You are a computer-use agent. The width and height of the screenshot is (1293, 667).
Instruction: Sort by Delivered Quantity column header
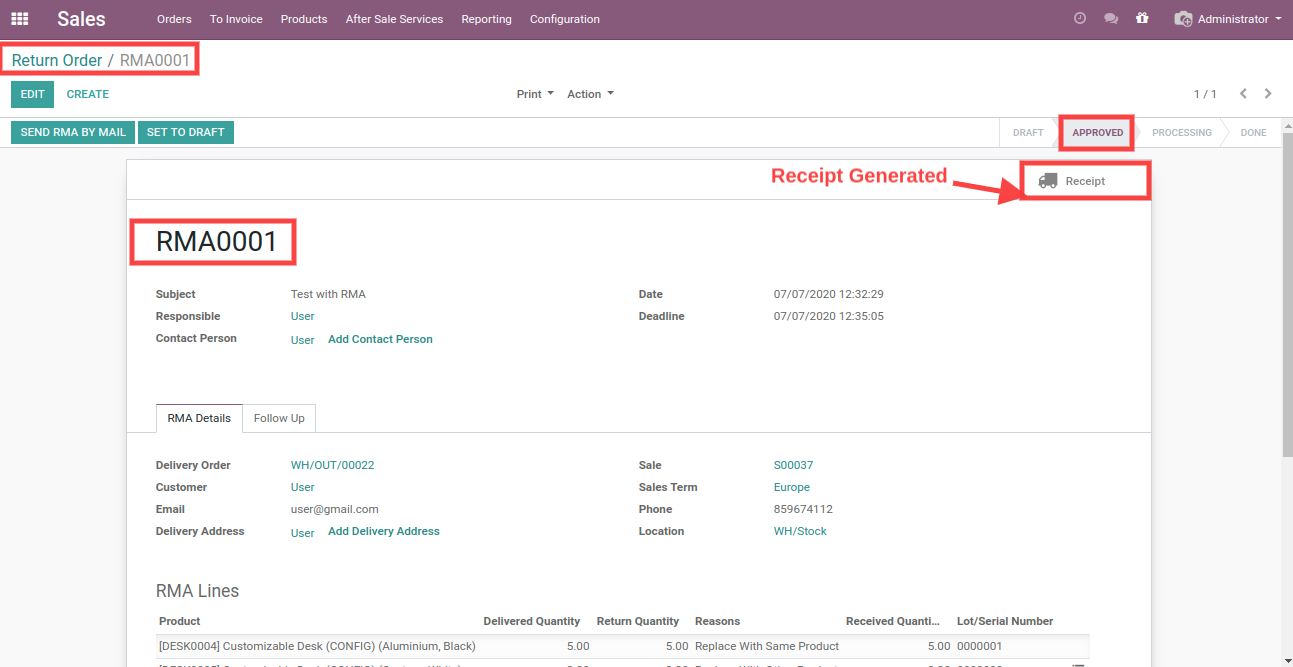coord(532,621)
